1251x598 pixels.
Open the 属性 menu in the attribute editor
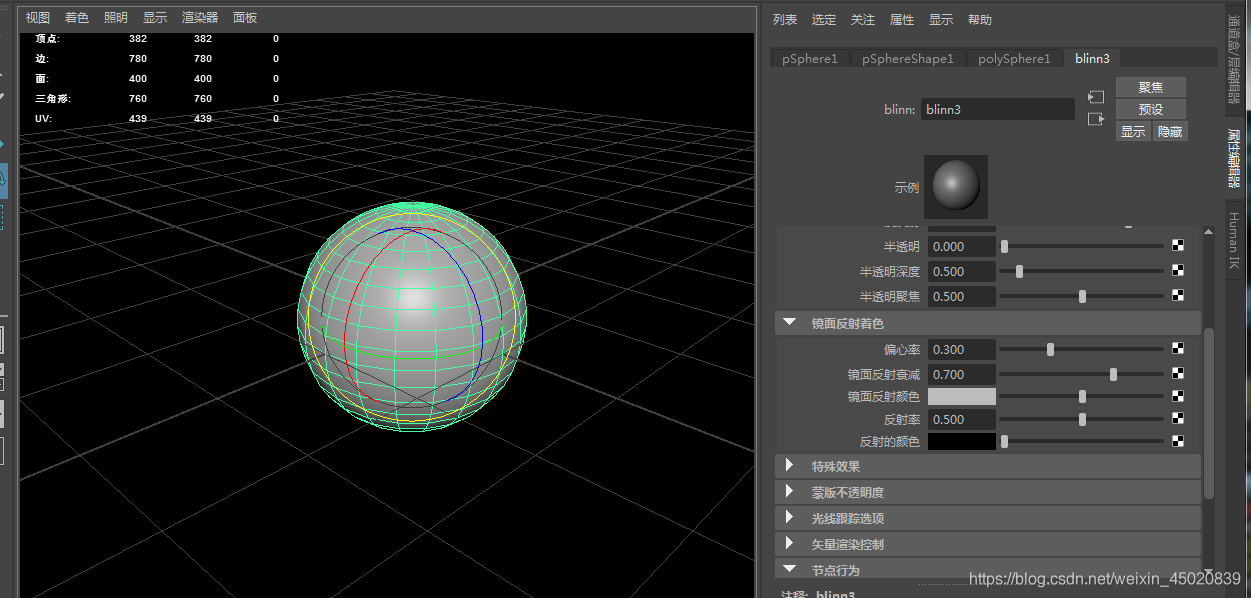[x=902, y=20]
